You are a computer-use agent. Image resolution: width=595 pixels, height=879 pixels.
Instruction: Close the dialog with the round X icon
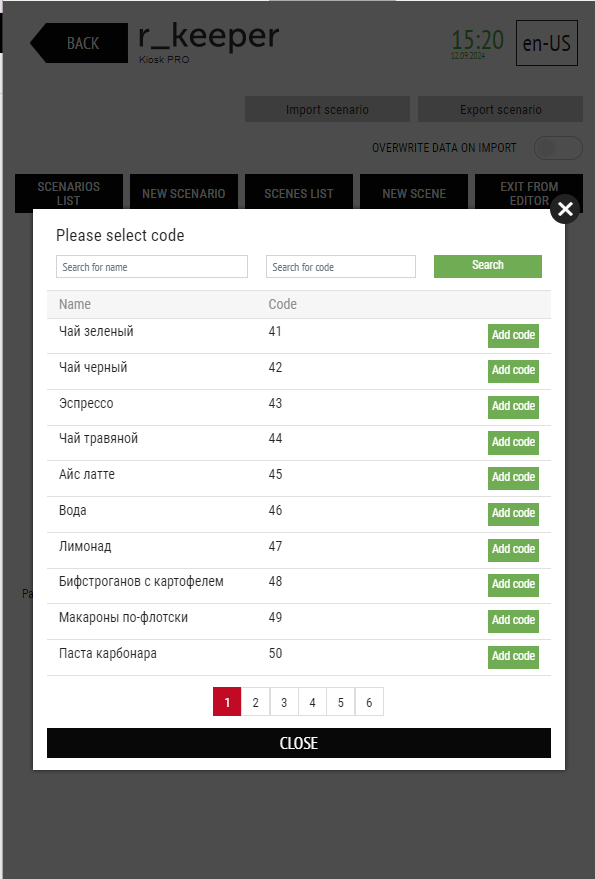click(565, 209)
